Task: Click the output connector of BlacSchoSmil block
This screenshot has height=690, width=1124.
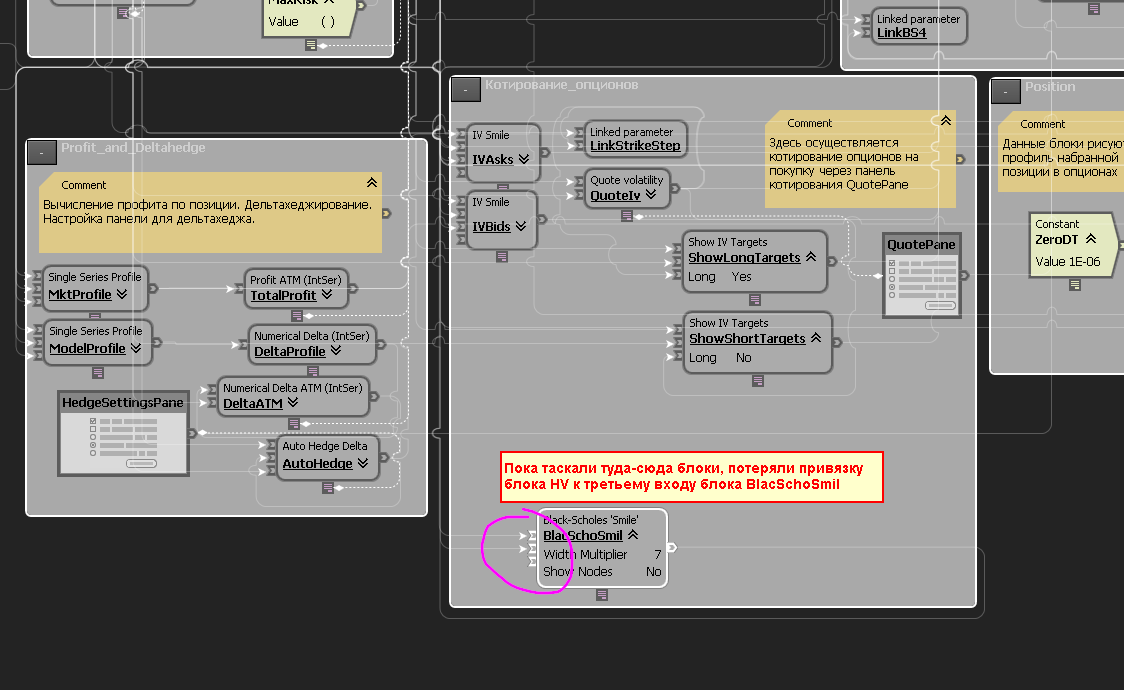Action: [672, 547]
